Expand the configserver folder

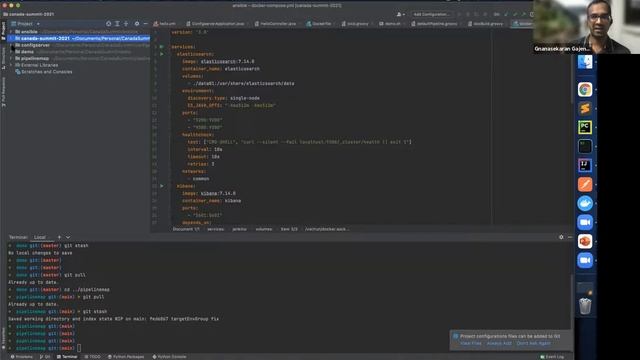tap(11, 45)
